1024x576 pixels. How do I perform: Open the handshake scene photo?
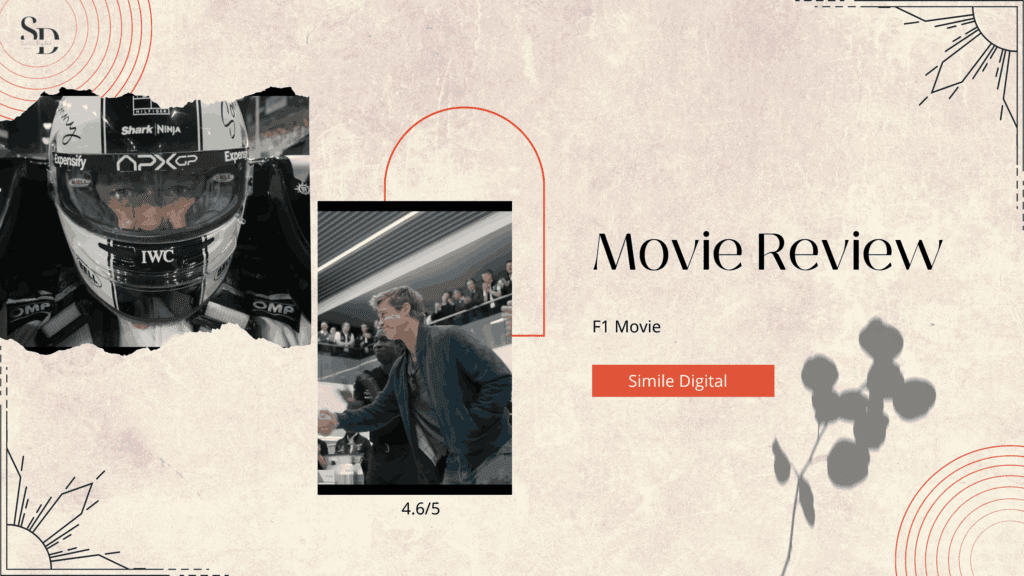pyautogui.click(x=415, y=347)
